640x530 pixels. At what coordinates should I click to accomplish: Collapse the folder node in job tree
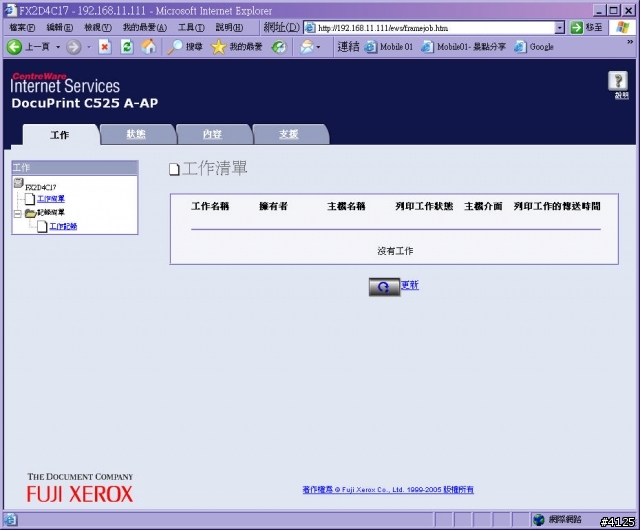18,214
